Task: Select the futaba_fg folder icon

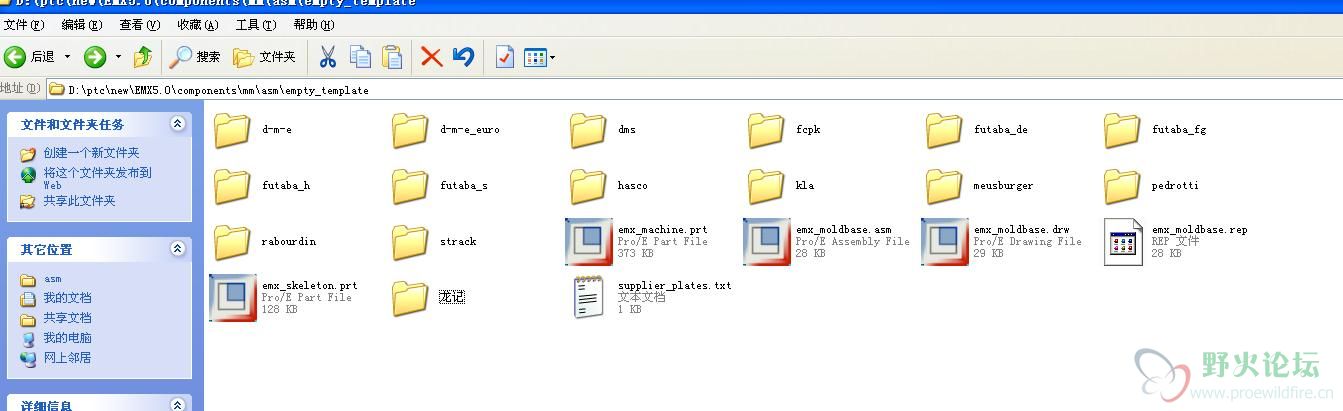Action: click(1122, 130)
